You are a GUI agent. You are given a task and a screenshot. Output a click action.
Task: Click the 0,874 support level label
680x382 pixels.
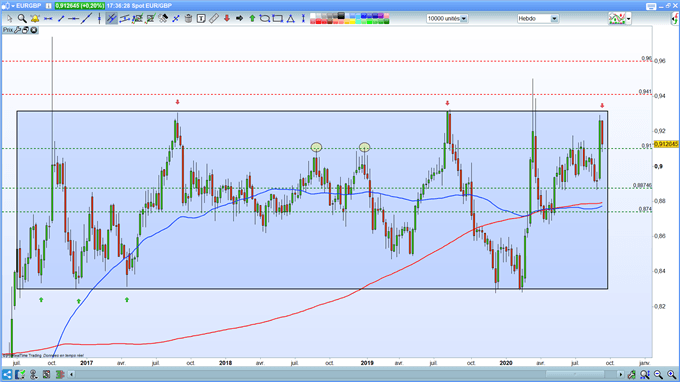coord(645,209)
